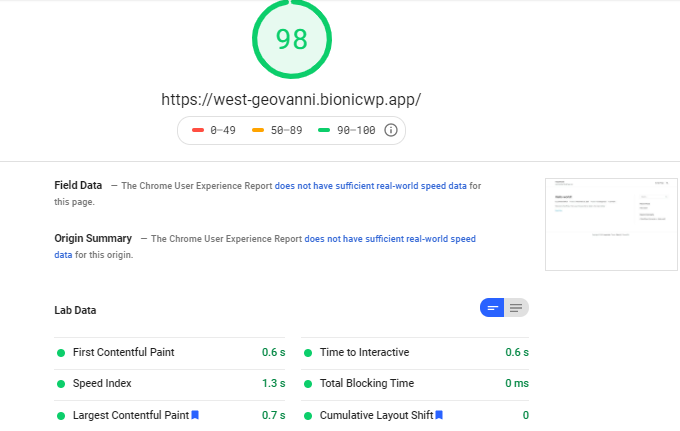Click the west-geovanni.bionicwp.app URL text
The image size is (680, 431).
(291, 99)
